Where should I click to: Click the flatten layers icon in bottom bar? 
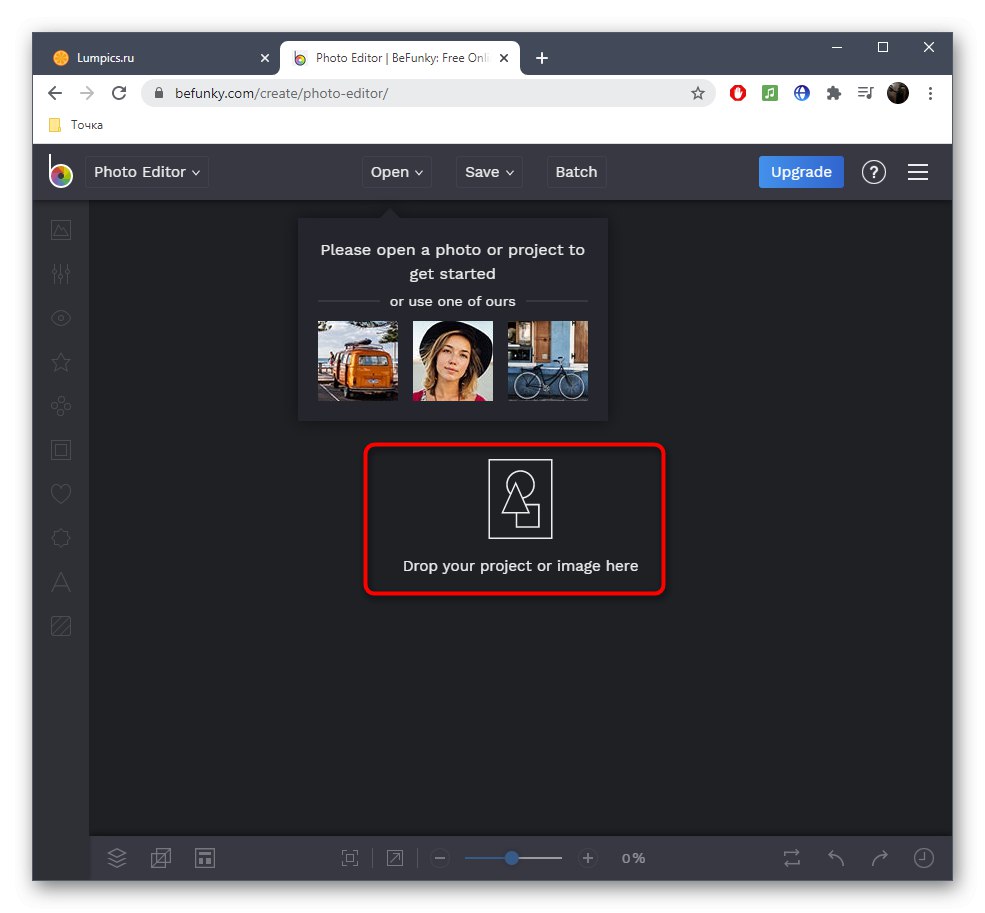pos(161,858)
